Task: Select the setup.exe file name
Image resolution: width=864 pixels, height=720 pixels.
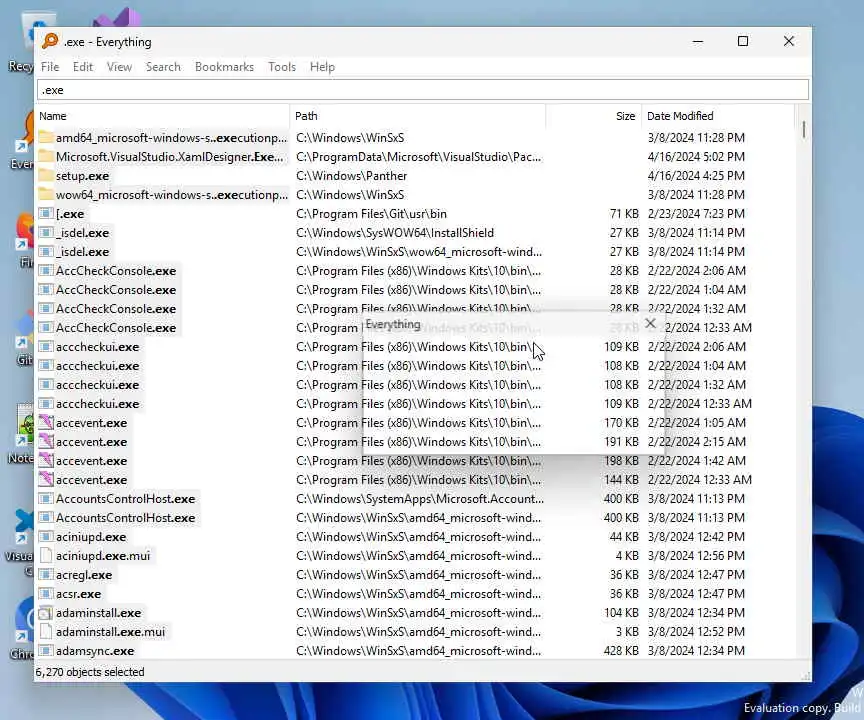Action: [83, 176]
